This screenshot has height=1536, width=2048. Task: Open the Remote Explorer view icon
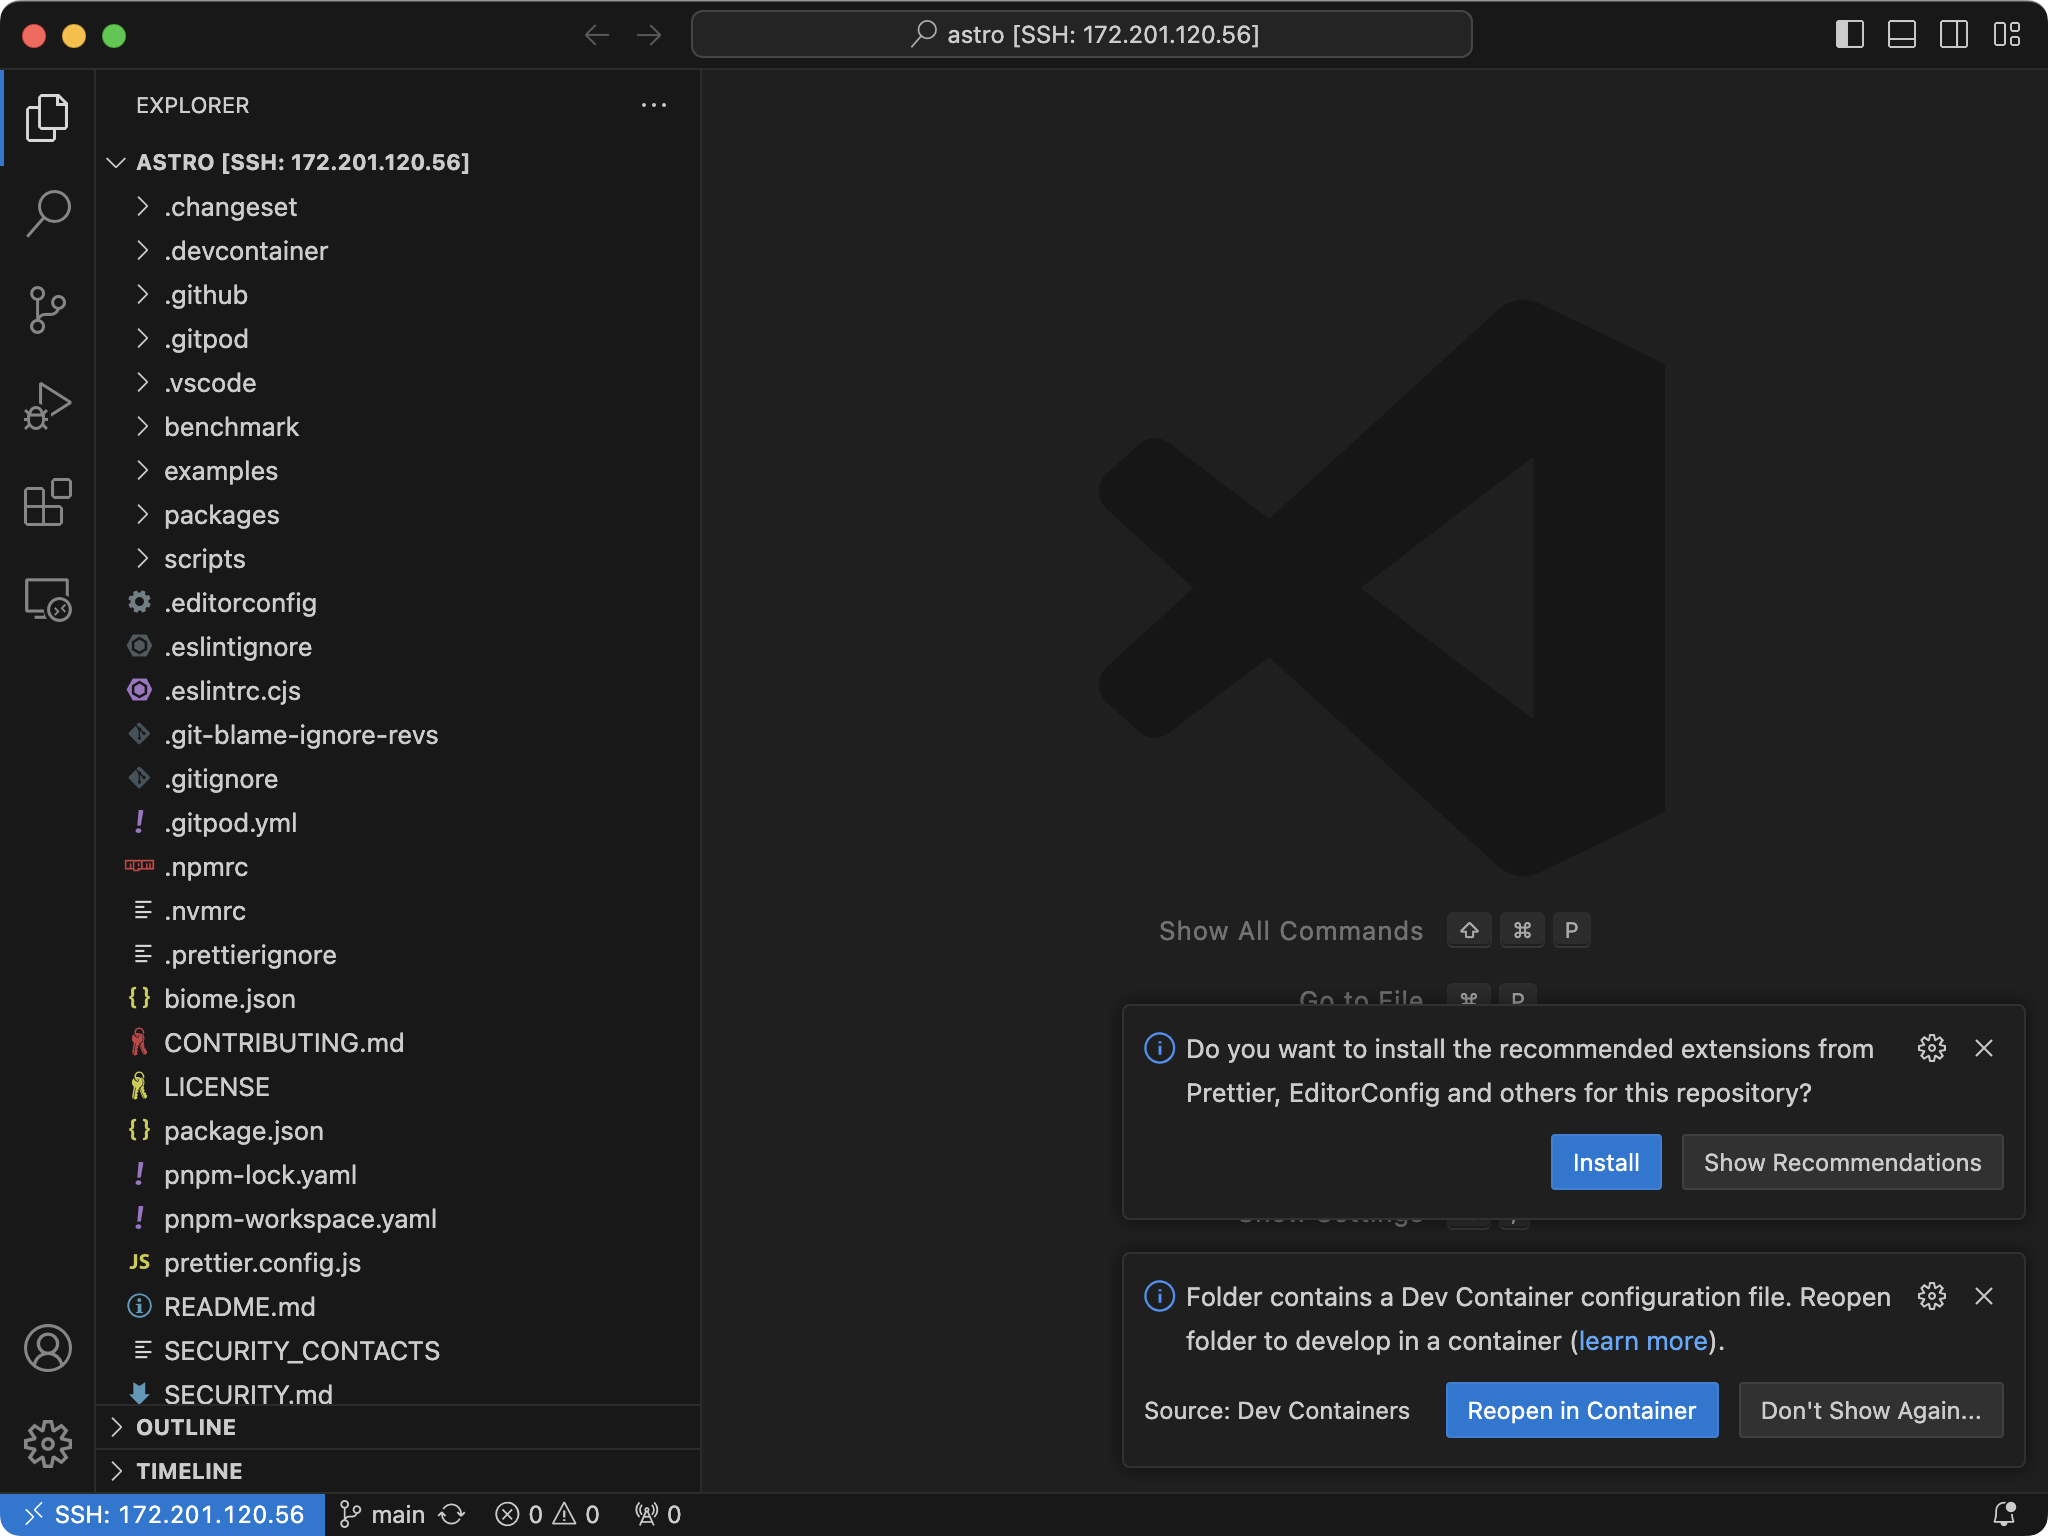click(x=47, y=599)
